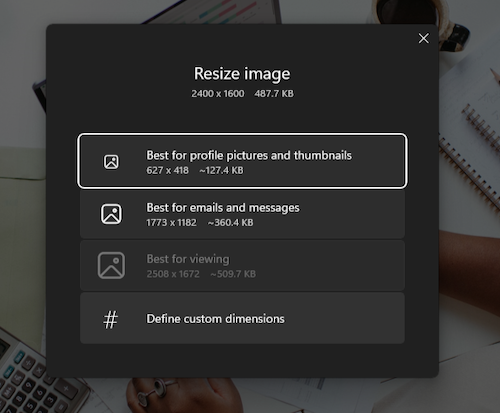
Task: Click the ~360.4 KB size estimate
Action: (231, 222)
